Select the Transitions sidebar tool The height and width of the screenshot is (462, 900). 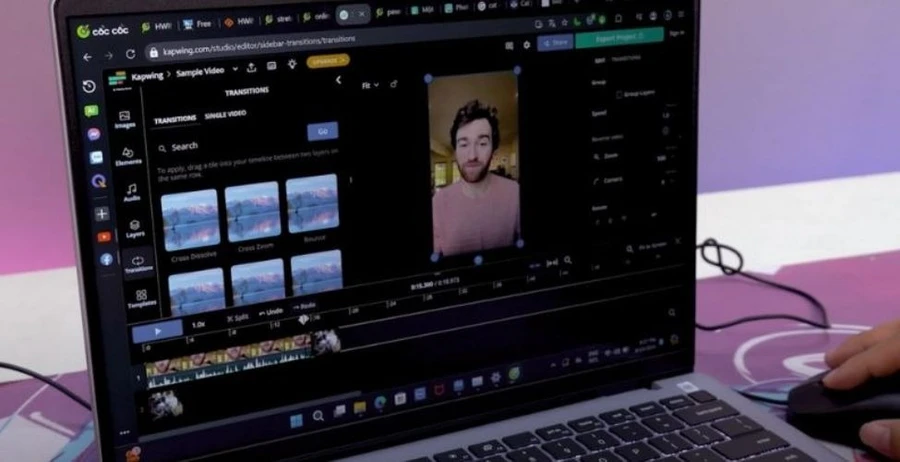pos(138,264)
